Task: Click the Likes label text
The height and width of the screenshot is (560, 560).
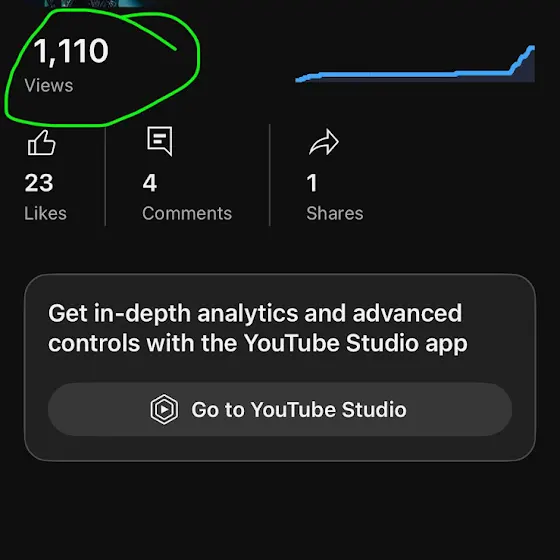Action: click(45, 213)
